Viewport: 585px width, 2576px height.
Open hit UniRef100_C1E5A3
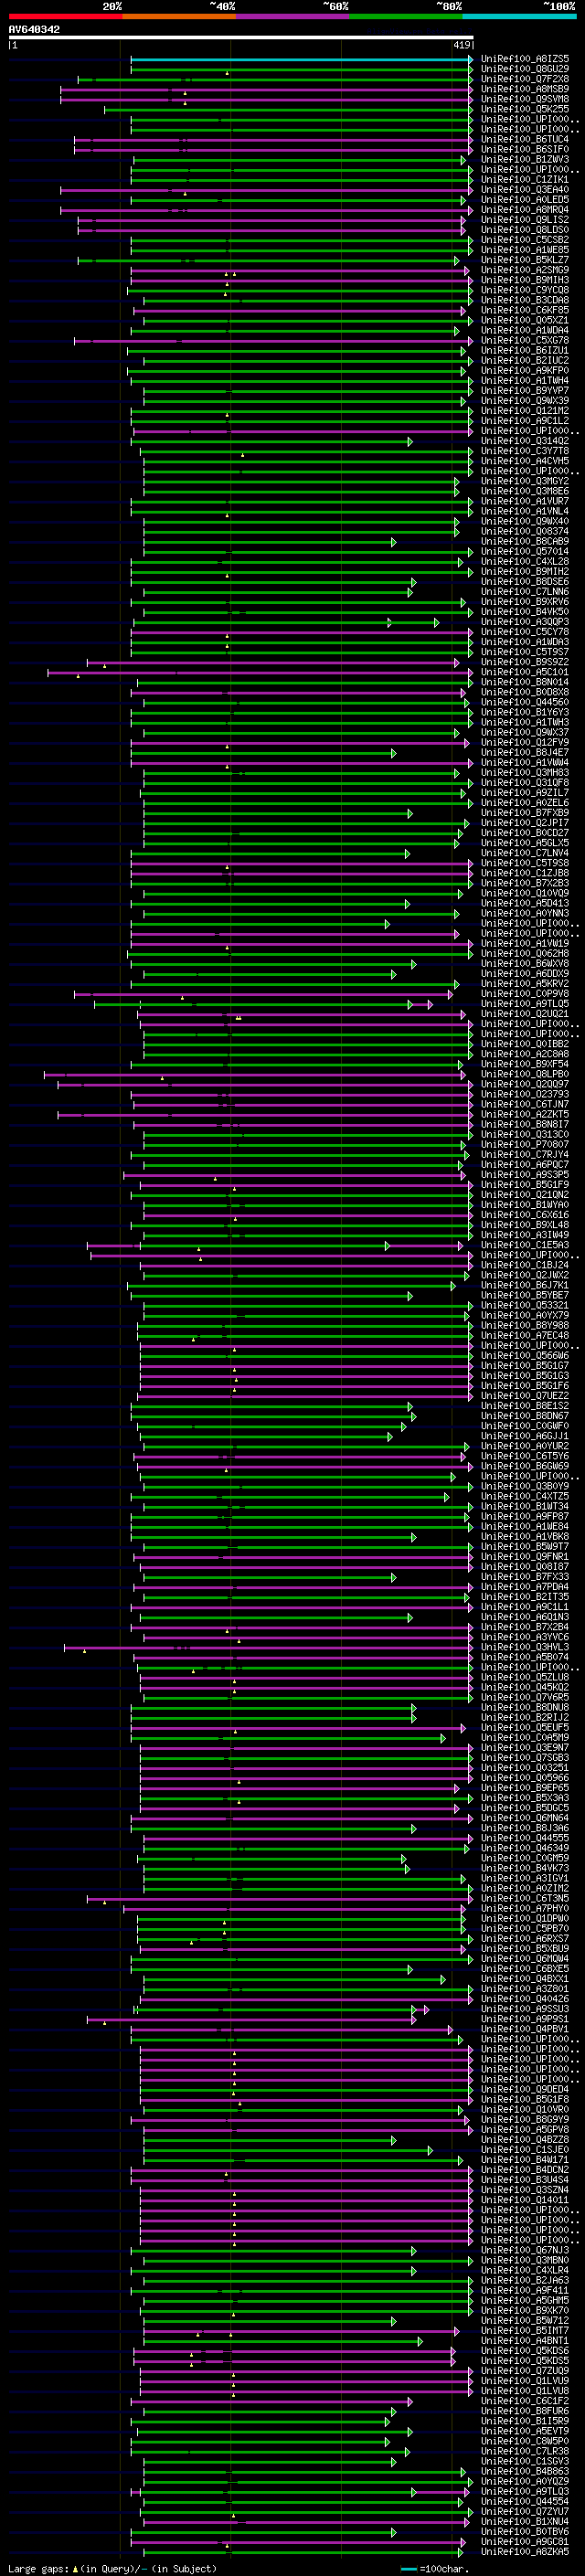[525, 1246]
